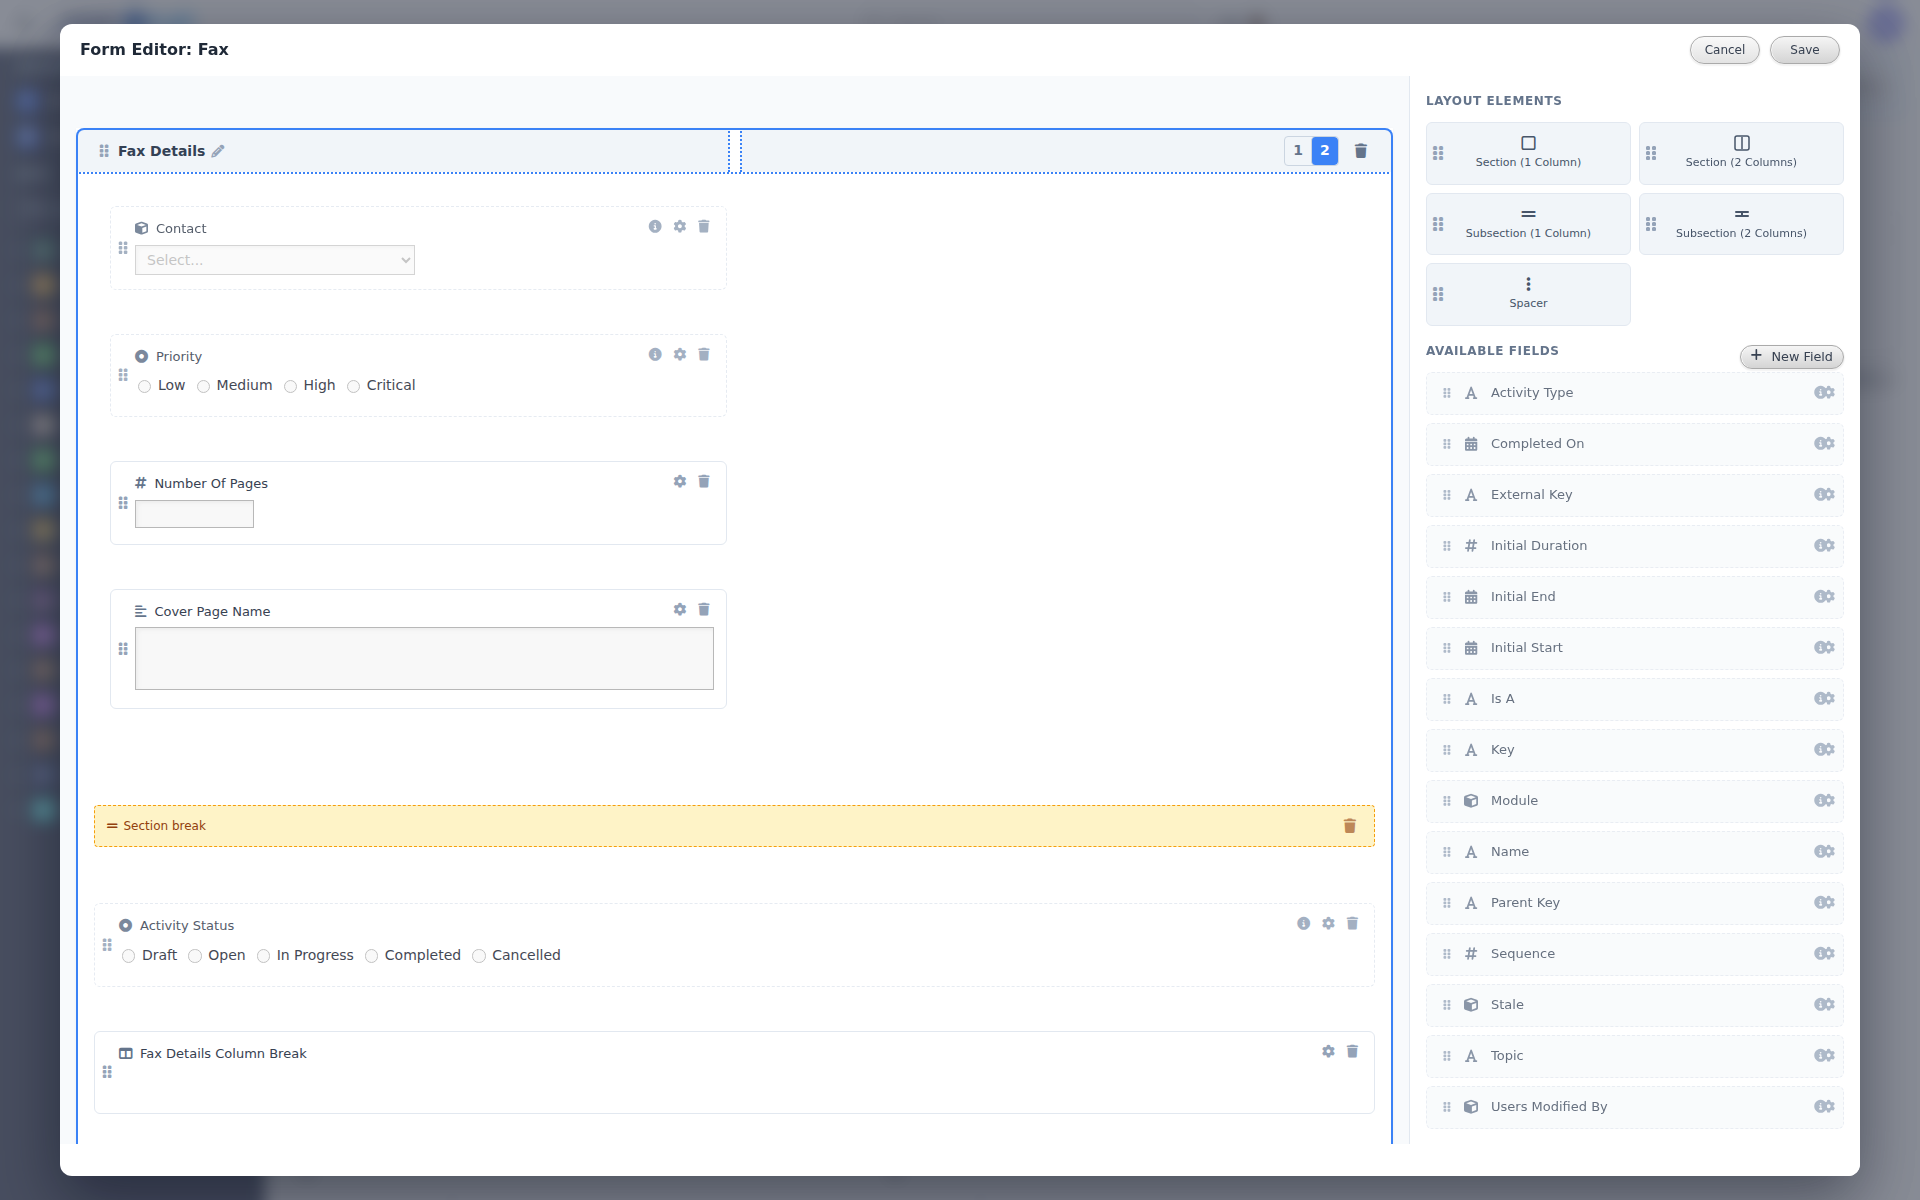Click the Contact field drag handle

point(123,248)
